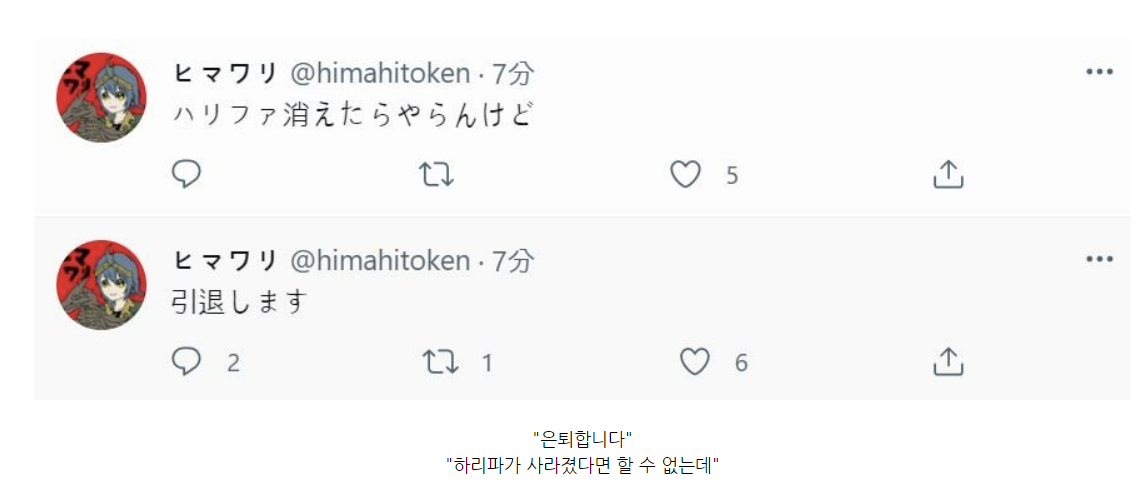The height and width of the screenshot is (496, 1144).
Task: Retweet the 引退します tweet
Action: pos(440,361)
